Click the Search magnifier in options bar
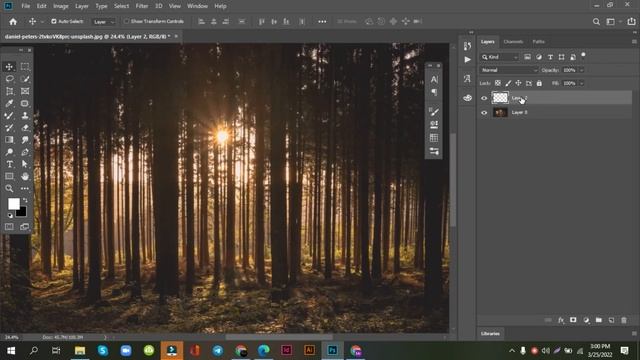The width and height of the screenshot is (640, 360). (x=596, y=22)
